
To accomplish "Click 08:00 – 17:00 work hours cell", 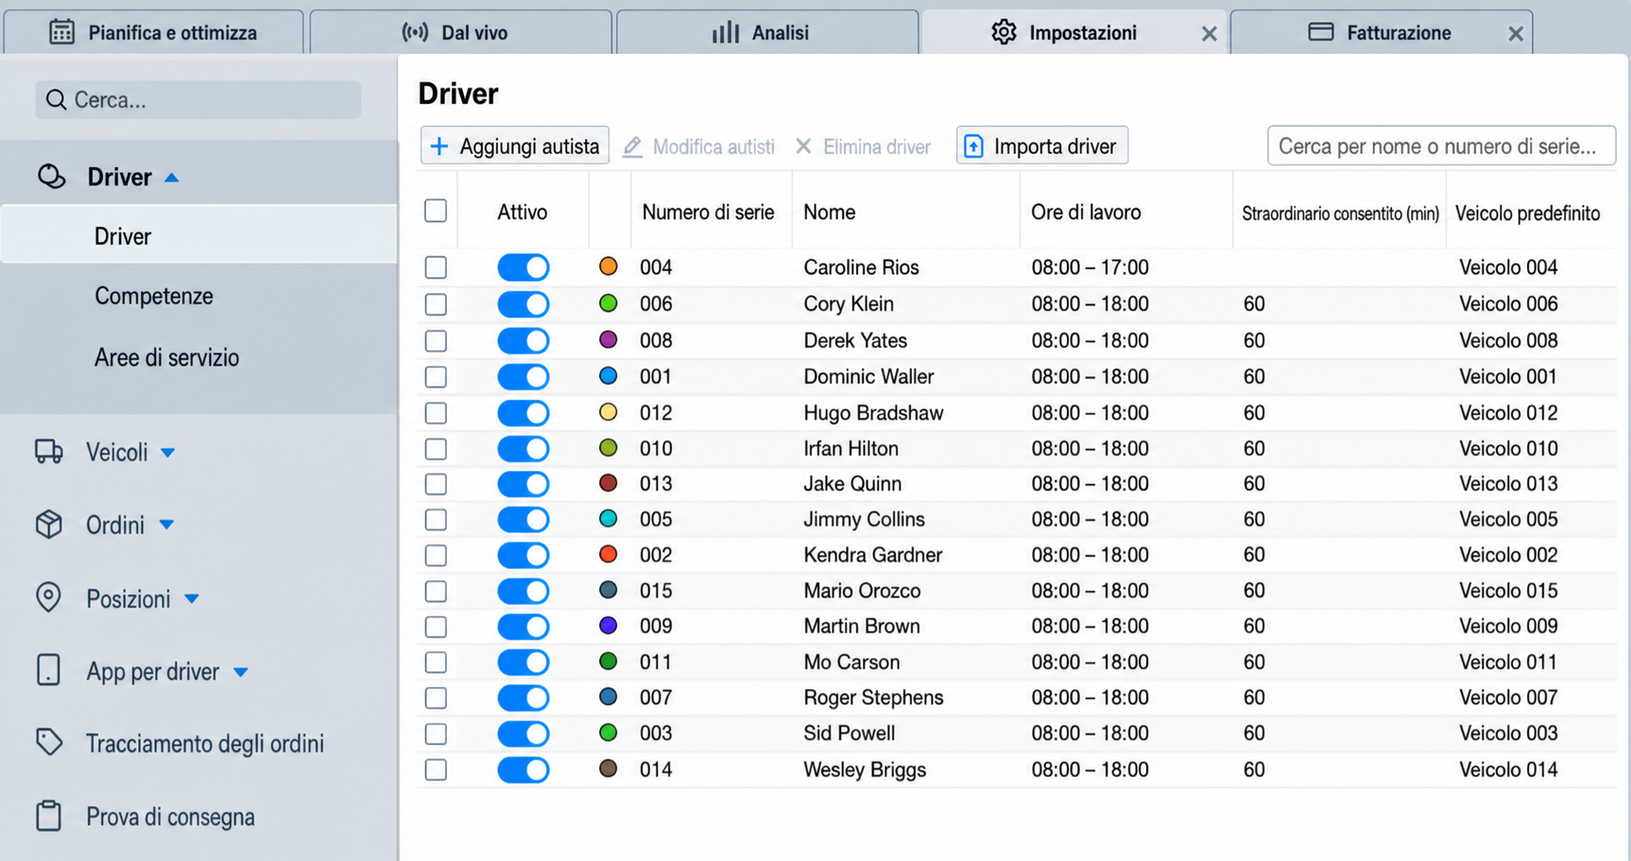I will click(1090, 267).
